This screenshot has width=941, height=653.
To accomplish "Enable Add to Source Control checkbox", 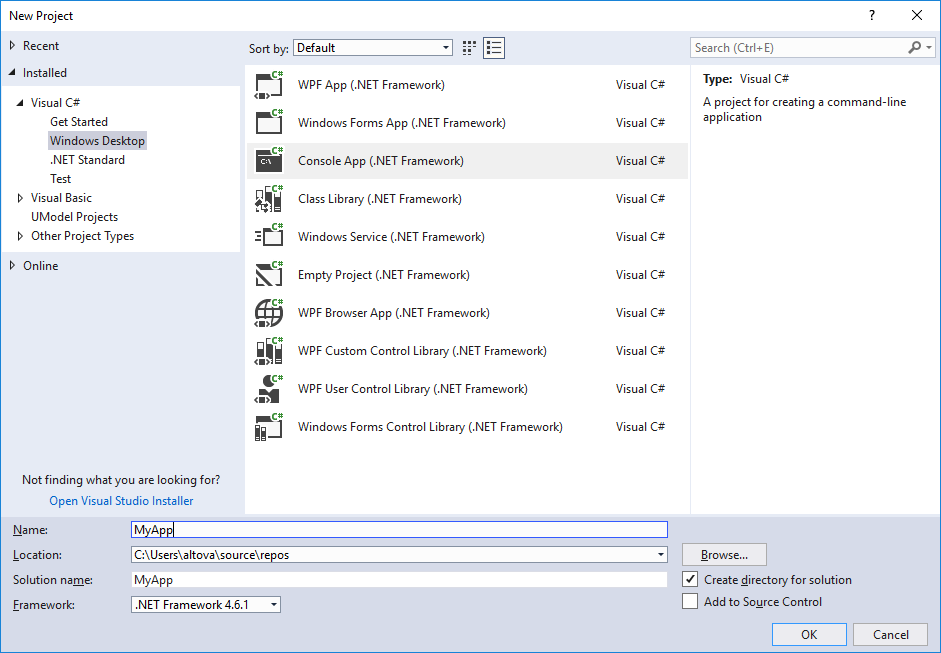I will 690,602.
